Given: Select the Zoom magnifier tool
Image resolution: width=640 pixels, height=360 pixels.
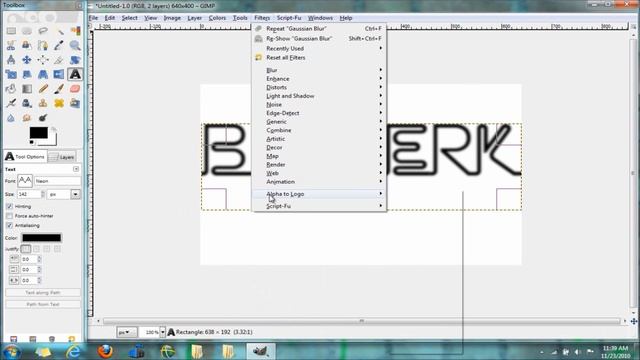Looking at the screenshot, I should (75, 45).
